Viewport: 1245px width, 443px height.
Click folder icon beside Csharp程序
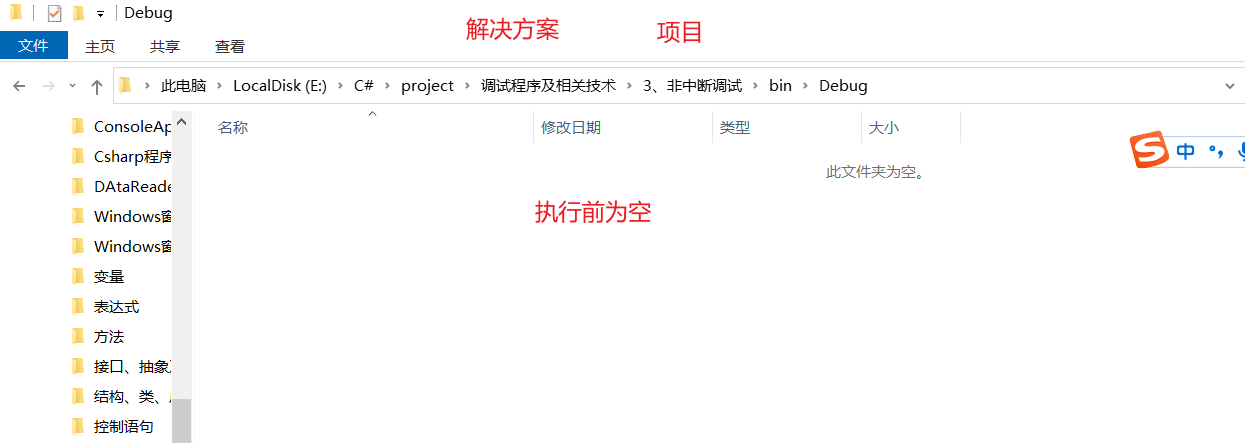78,156
